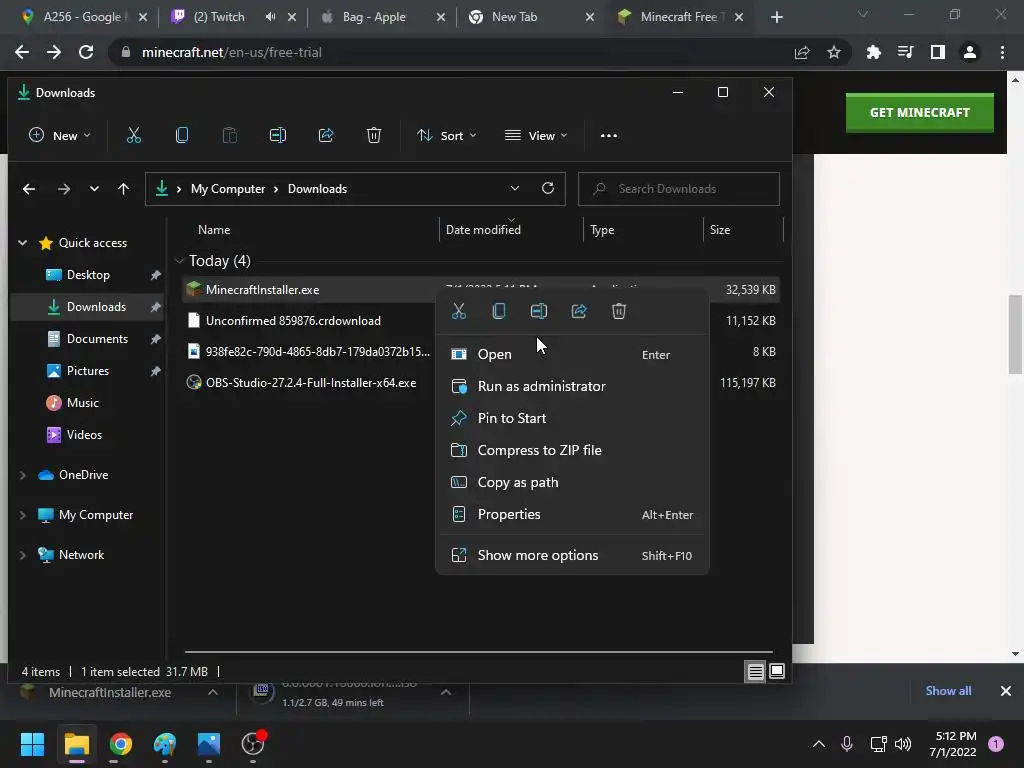
Task: Collapse the Quick access tree
Action: pyautogui.click(x=23, y=243)
